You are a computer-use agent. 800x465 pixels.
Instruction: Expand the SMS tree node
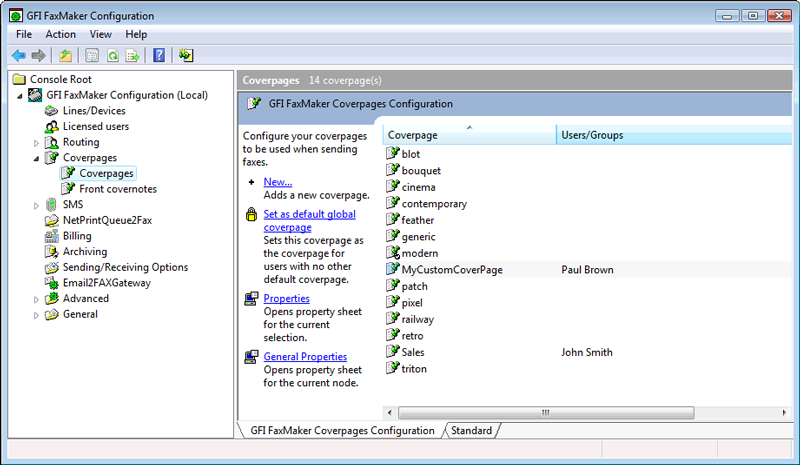[36, 206]
